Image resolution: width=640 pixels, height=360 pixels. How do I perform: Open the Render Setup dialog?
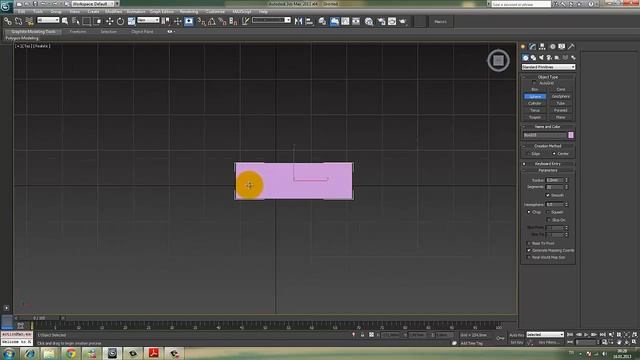coord(381,21)
